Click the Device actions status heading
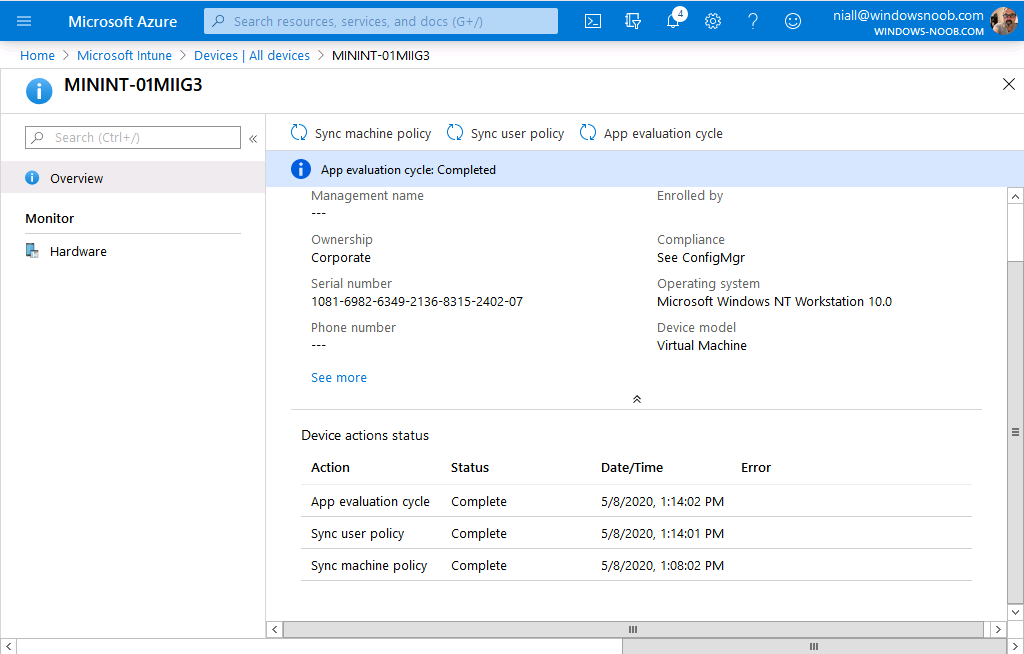The height and width of the screenshot is (654, 1024). [365, 435]
